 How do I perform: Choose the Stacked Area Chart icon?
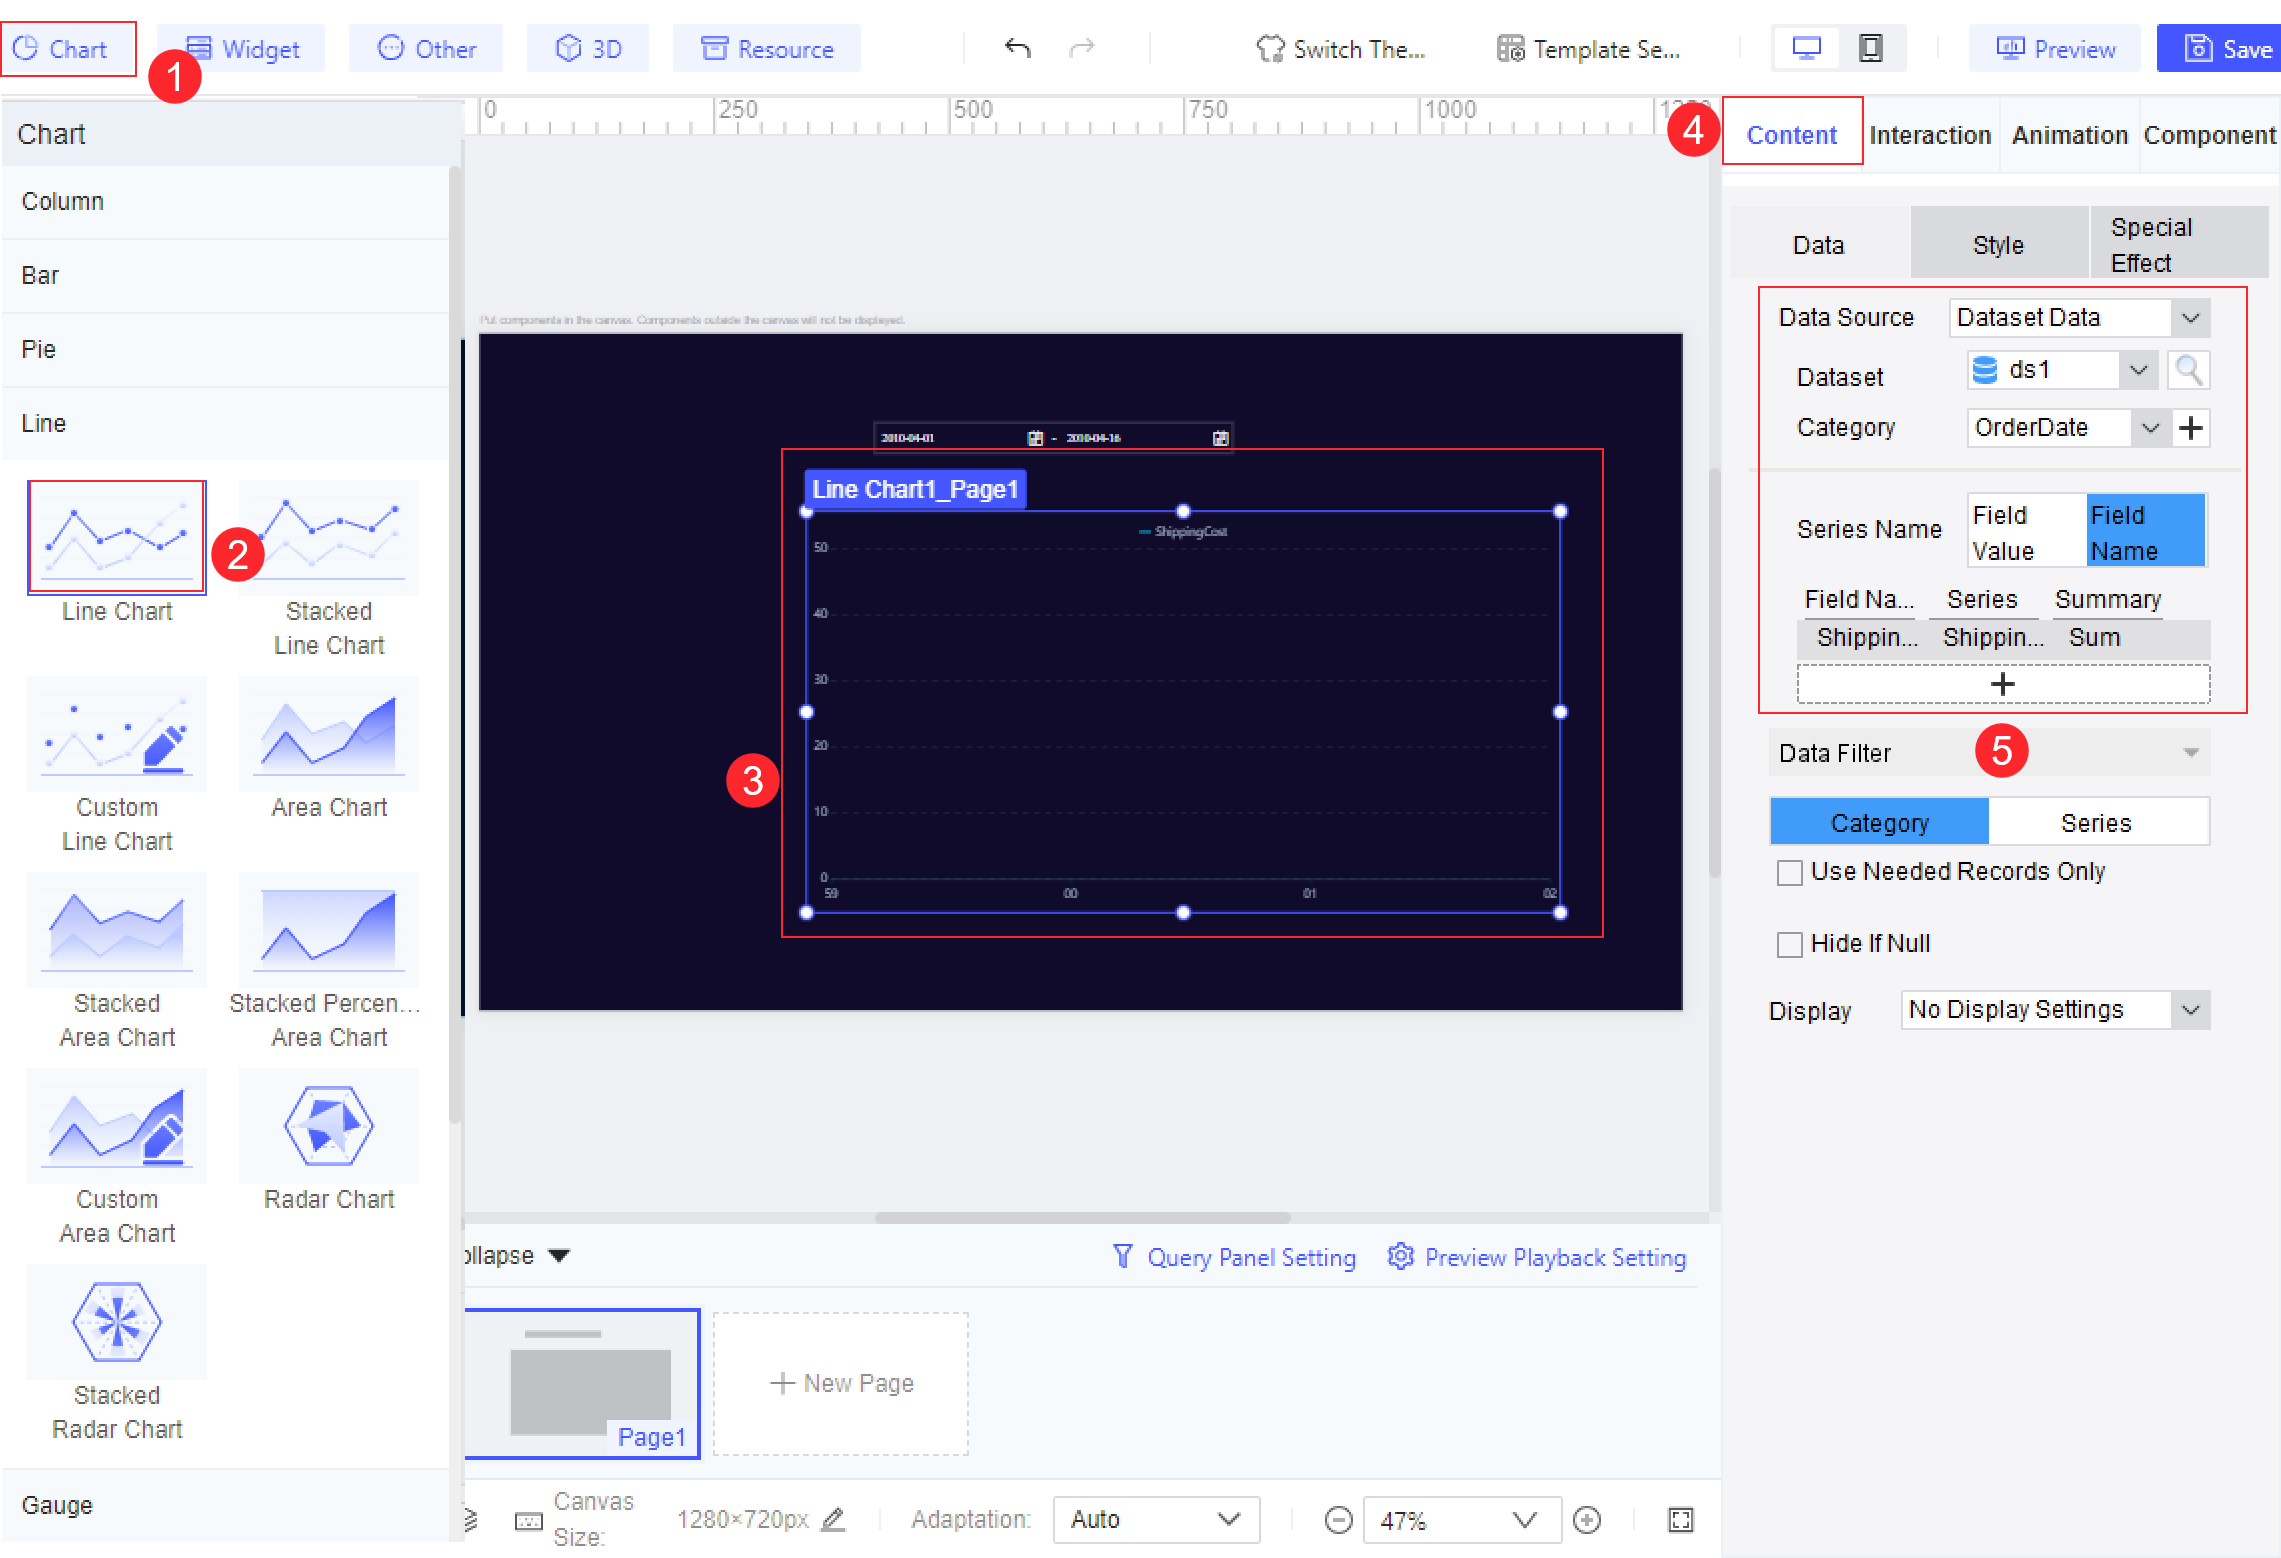(x=117, y=929)
